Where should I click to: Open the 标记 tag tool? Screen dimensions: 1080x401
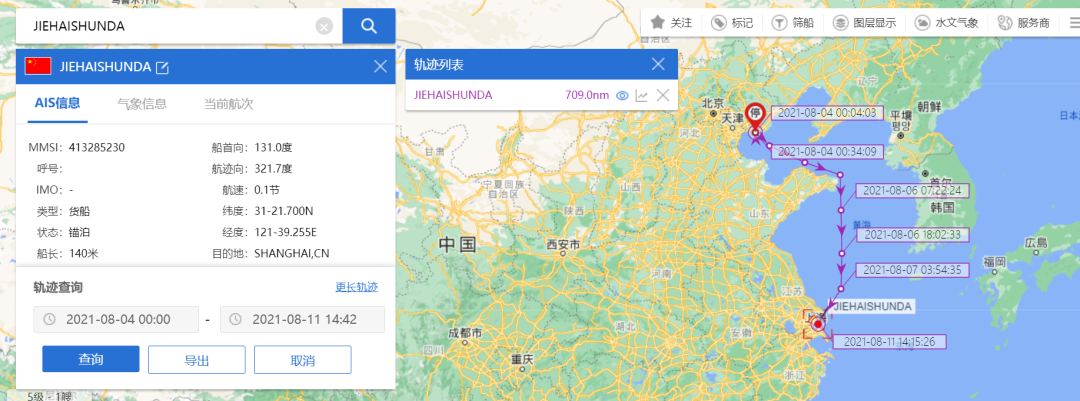point(719,22)
